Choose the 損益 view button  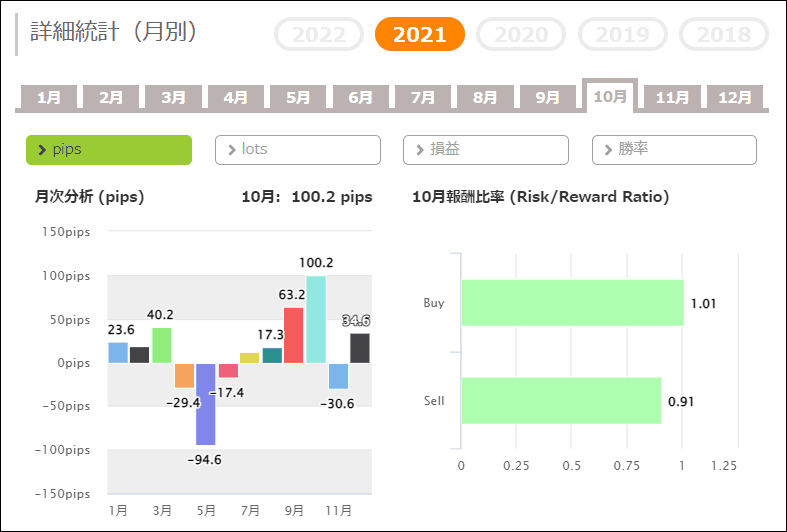(x=486, y=150)
